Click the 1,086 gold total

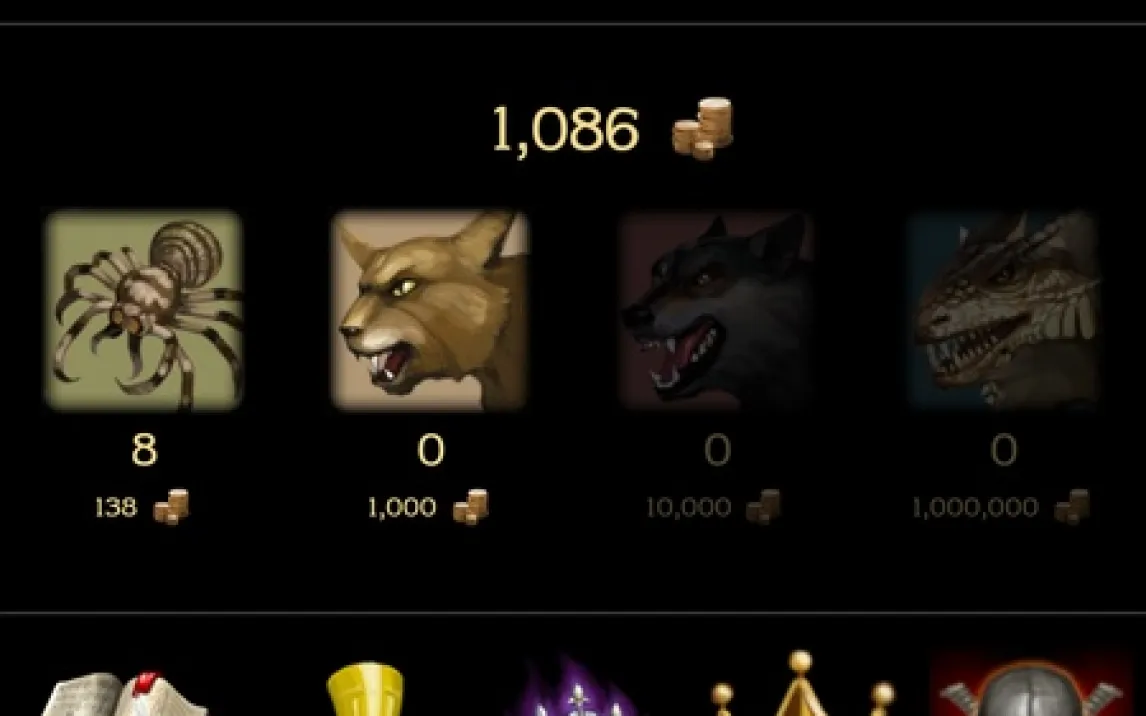(566, 129)
